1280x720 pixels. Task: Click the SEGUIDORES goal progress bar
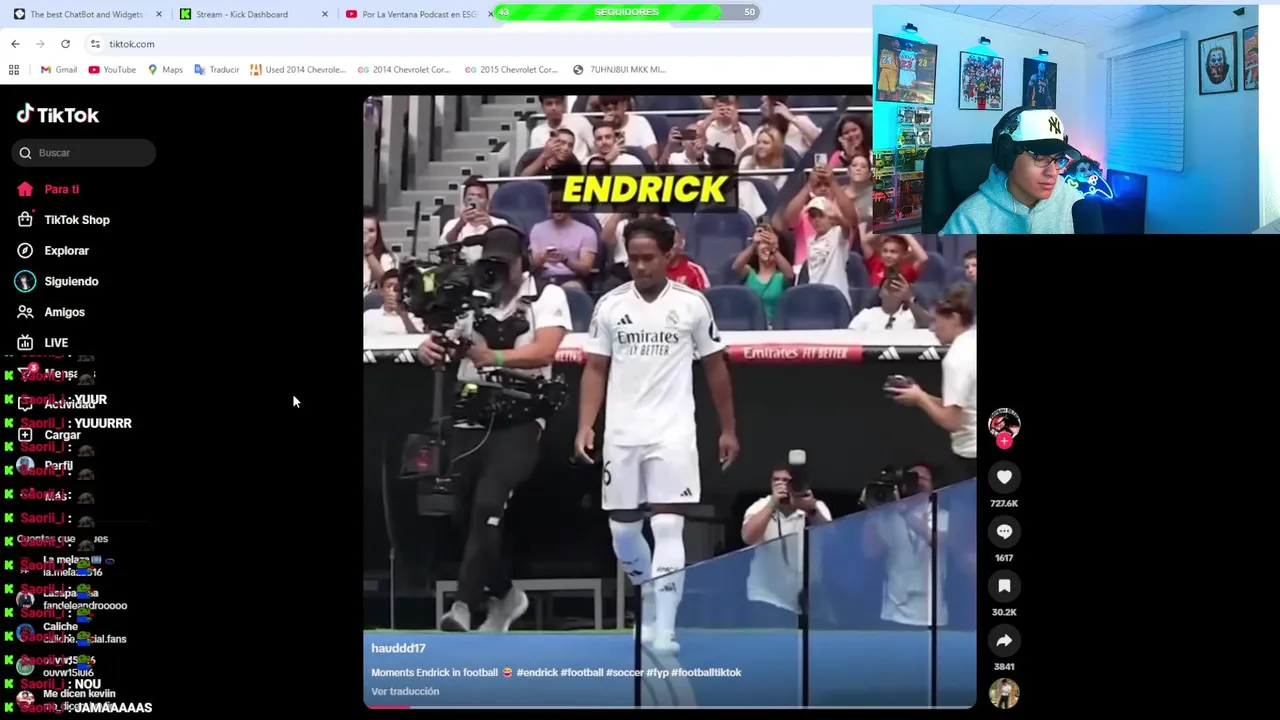pyautogui.click(x=628, y=12)
